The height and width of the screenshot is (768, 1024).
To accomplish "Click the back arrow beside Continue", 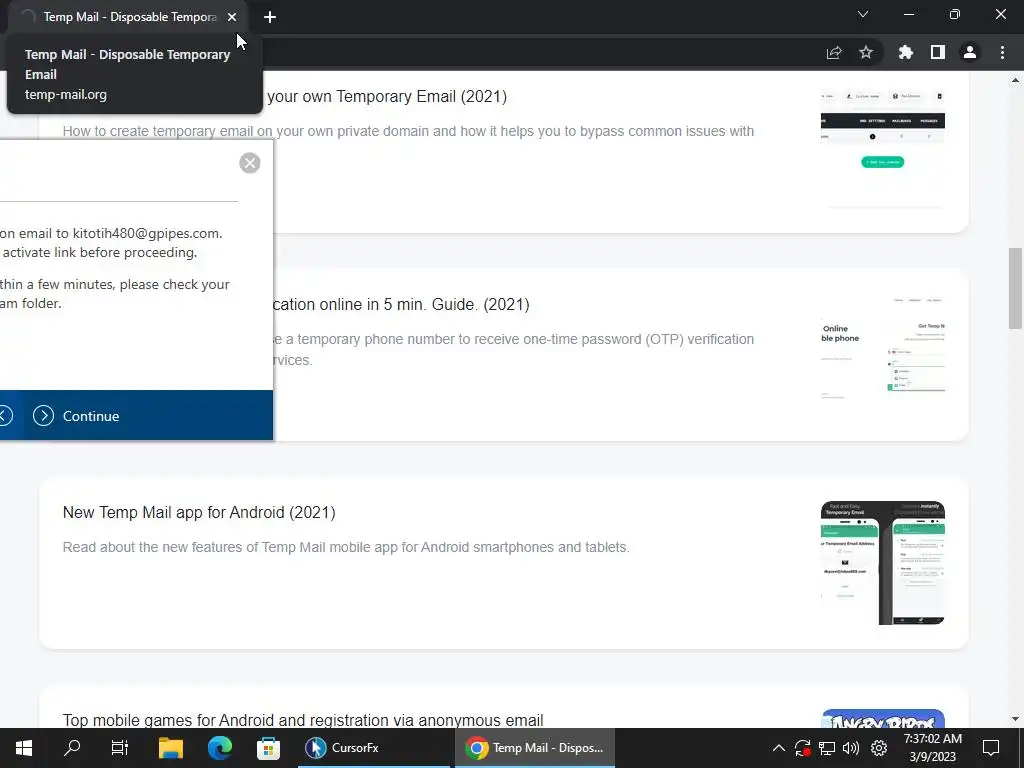I will (6, 415).
